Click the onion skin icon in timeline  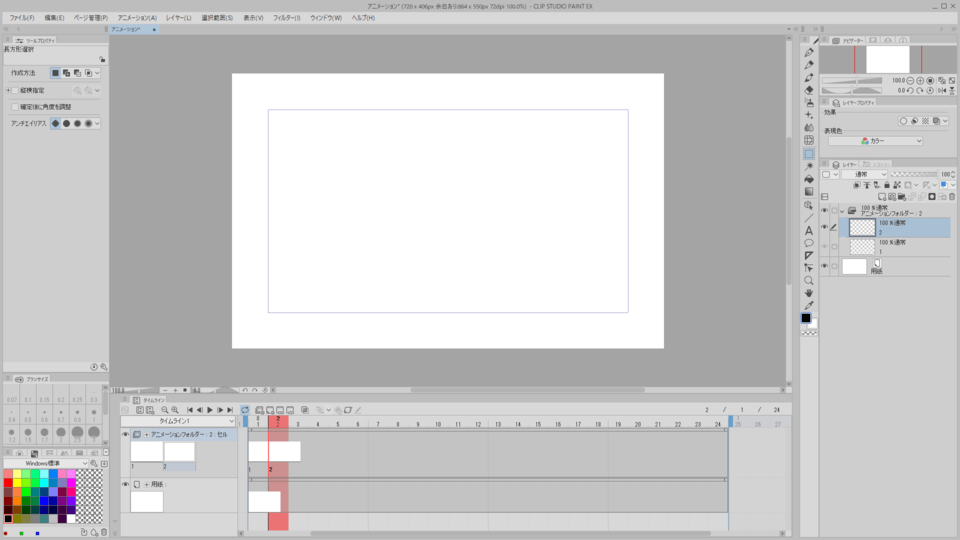pos(305,410)
